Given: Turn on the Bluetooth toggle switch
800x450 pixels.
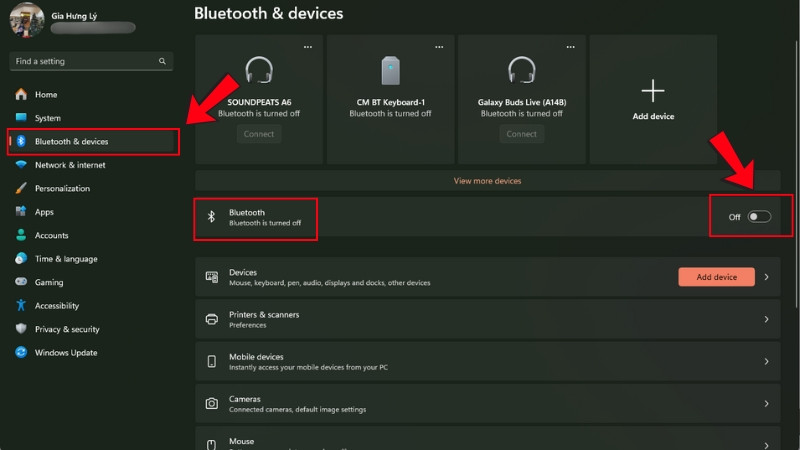Looking at the screenshot, I should (x=759, y=216).
